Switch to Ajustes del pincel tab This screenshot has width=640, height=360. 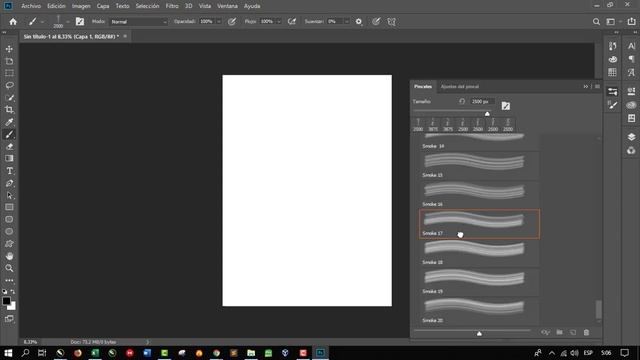460,87
